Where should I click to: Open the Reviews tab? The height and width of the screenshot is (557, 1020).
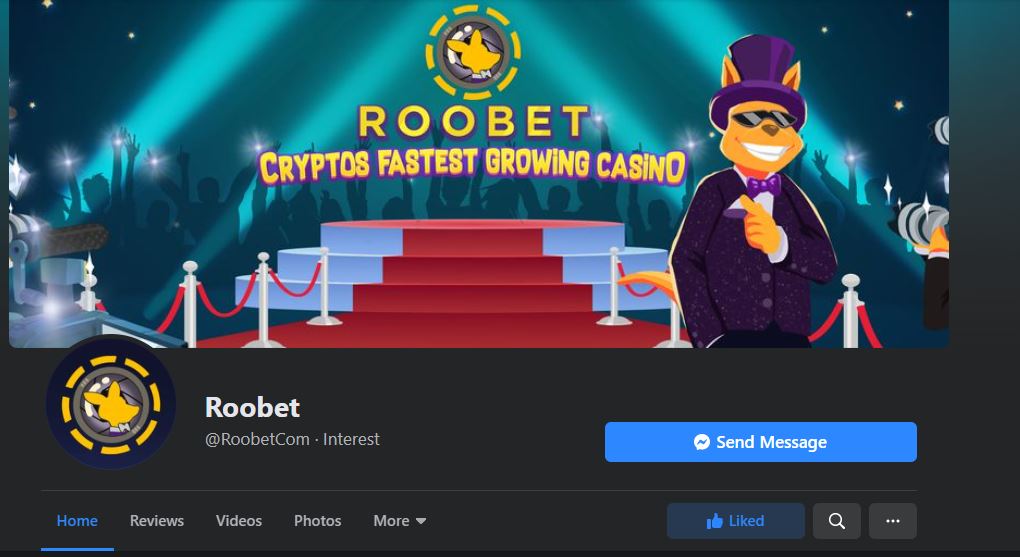(x=157, y=521)
